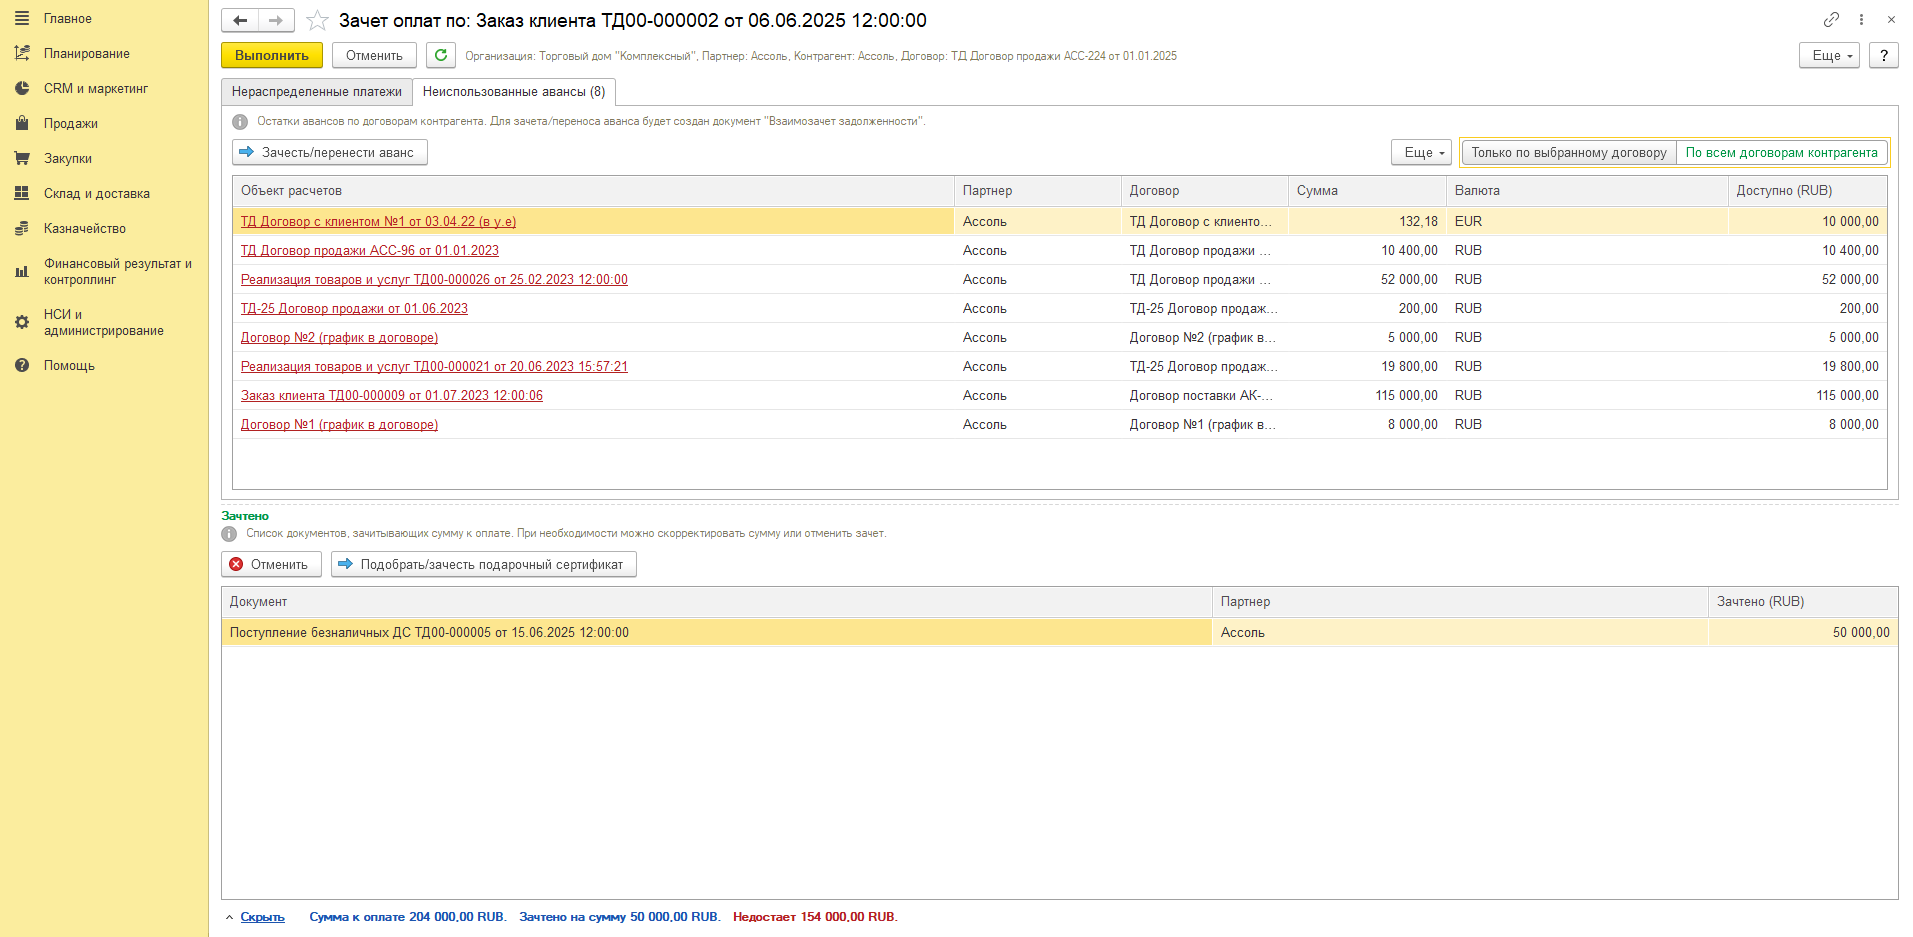The height and width of the screenshot is (937, 1913).
Task: Expand the top-right Еще menu
Action: 1829,56
